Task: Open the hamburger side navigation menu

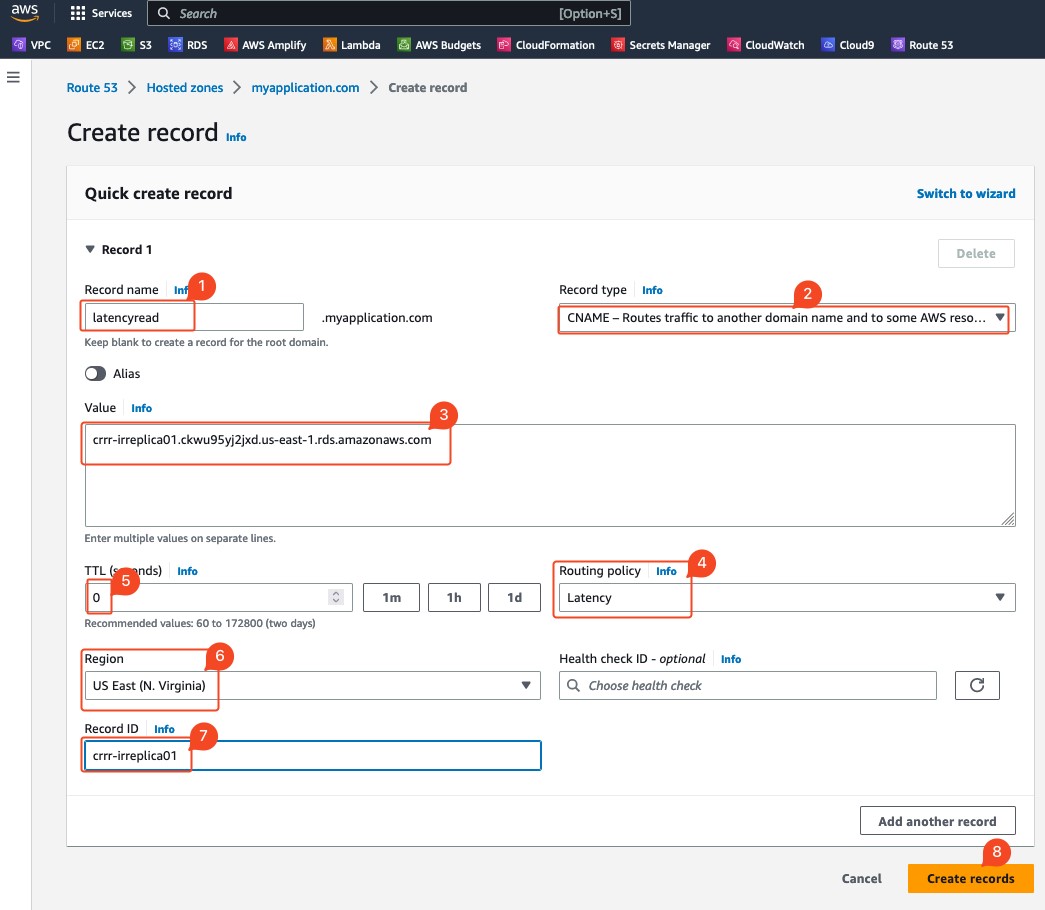Action: click(x=13, y=77)
